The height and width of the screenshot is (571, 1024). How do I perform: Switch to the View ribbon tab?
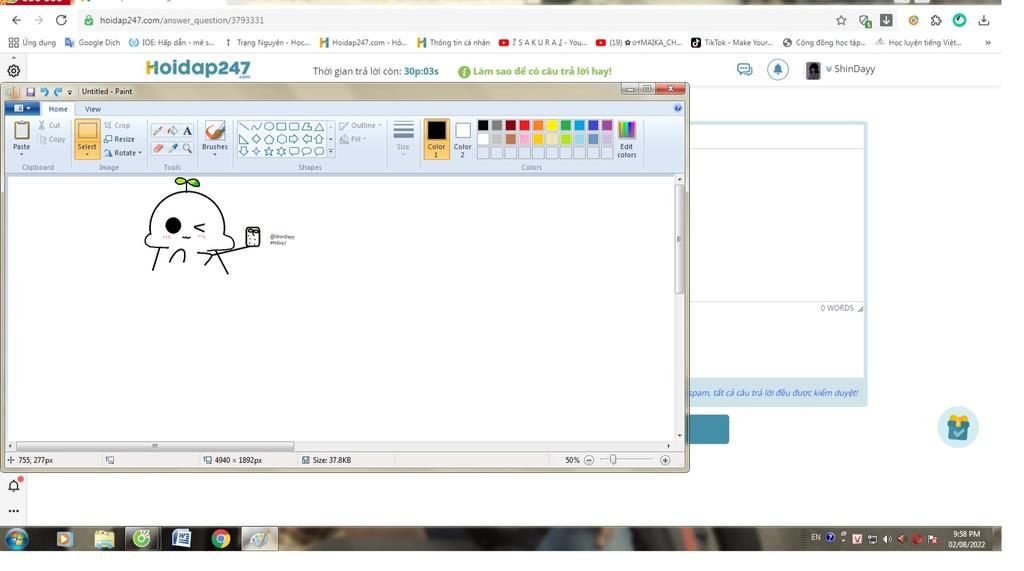[93, 109]
